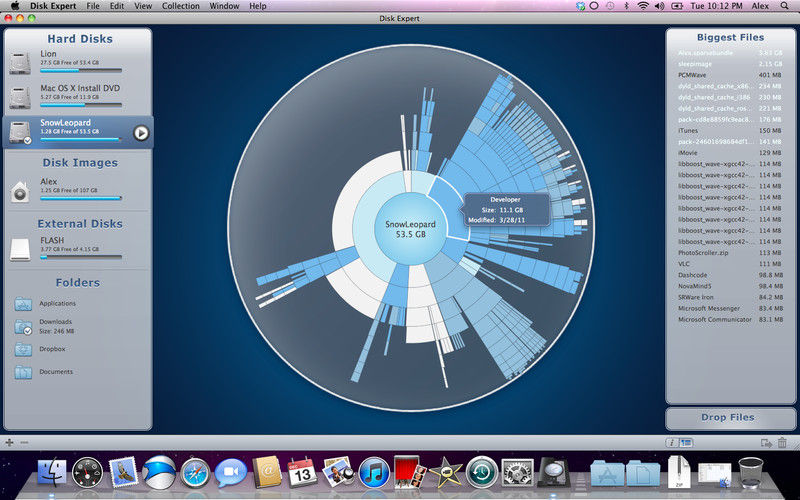Open the Applications folder icon
800x500 pixels.
click(x=23, y=304)
